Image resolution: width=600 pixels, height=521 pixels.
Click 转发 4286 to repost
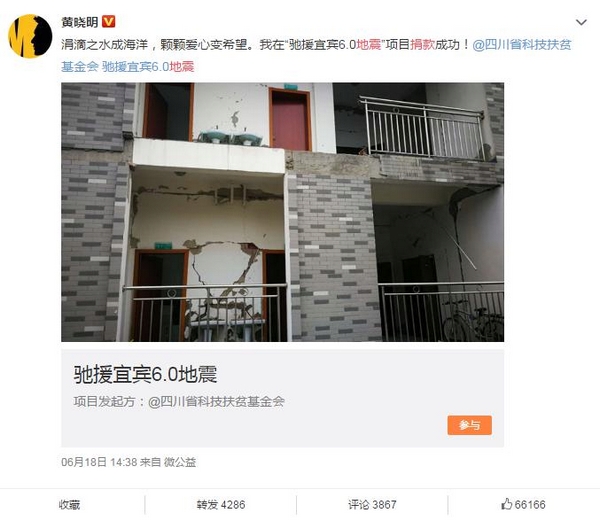[x=220, y=505]
